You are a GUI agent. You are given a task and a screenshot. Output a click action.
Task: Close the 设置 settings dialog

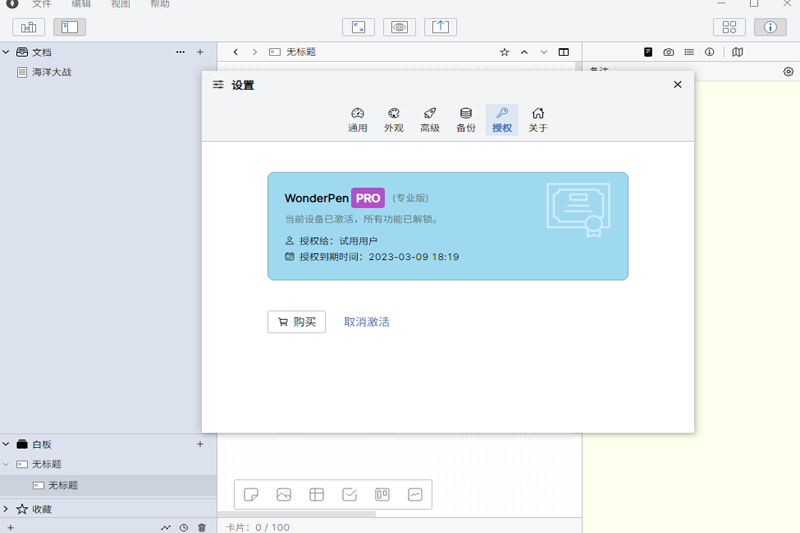pos(678,85)
